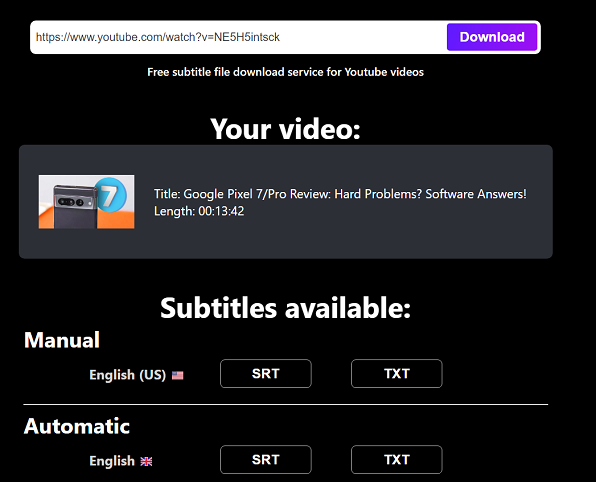Click the purple Download button
This screenshot has width=596, height=482.
tap(492, 37)
